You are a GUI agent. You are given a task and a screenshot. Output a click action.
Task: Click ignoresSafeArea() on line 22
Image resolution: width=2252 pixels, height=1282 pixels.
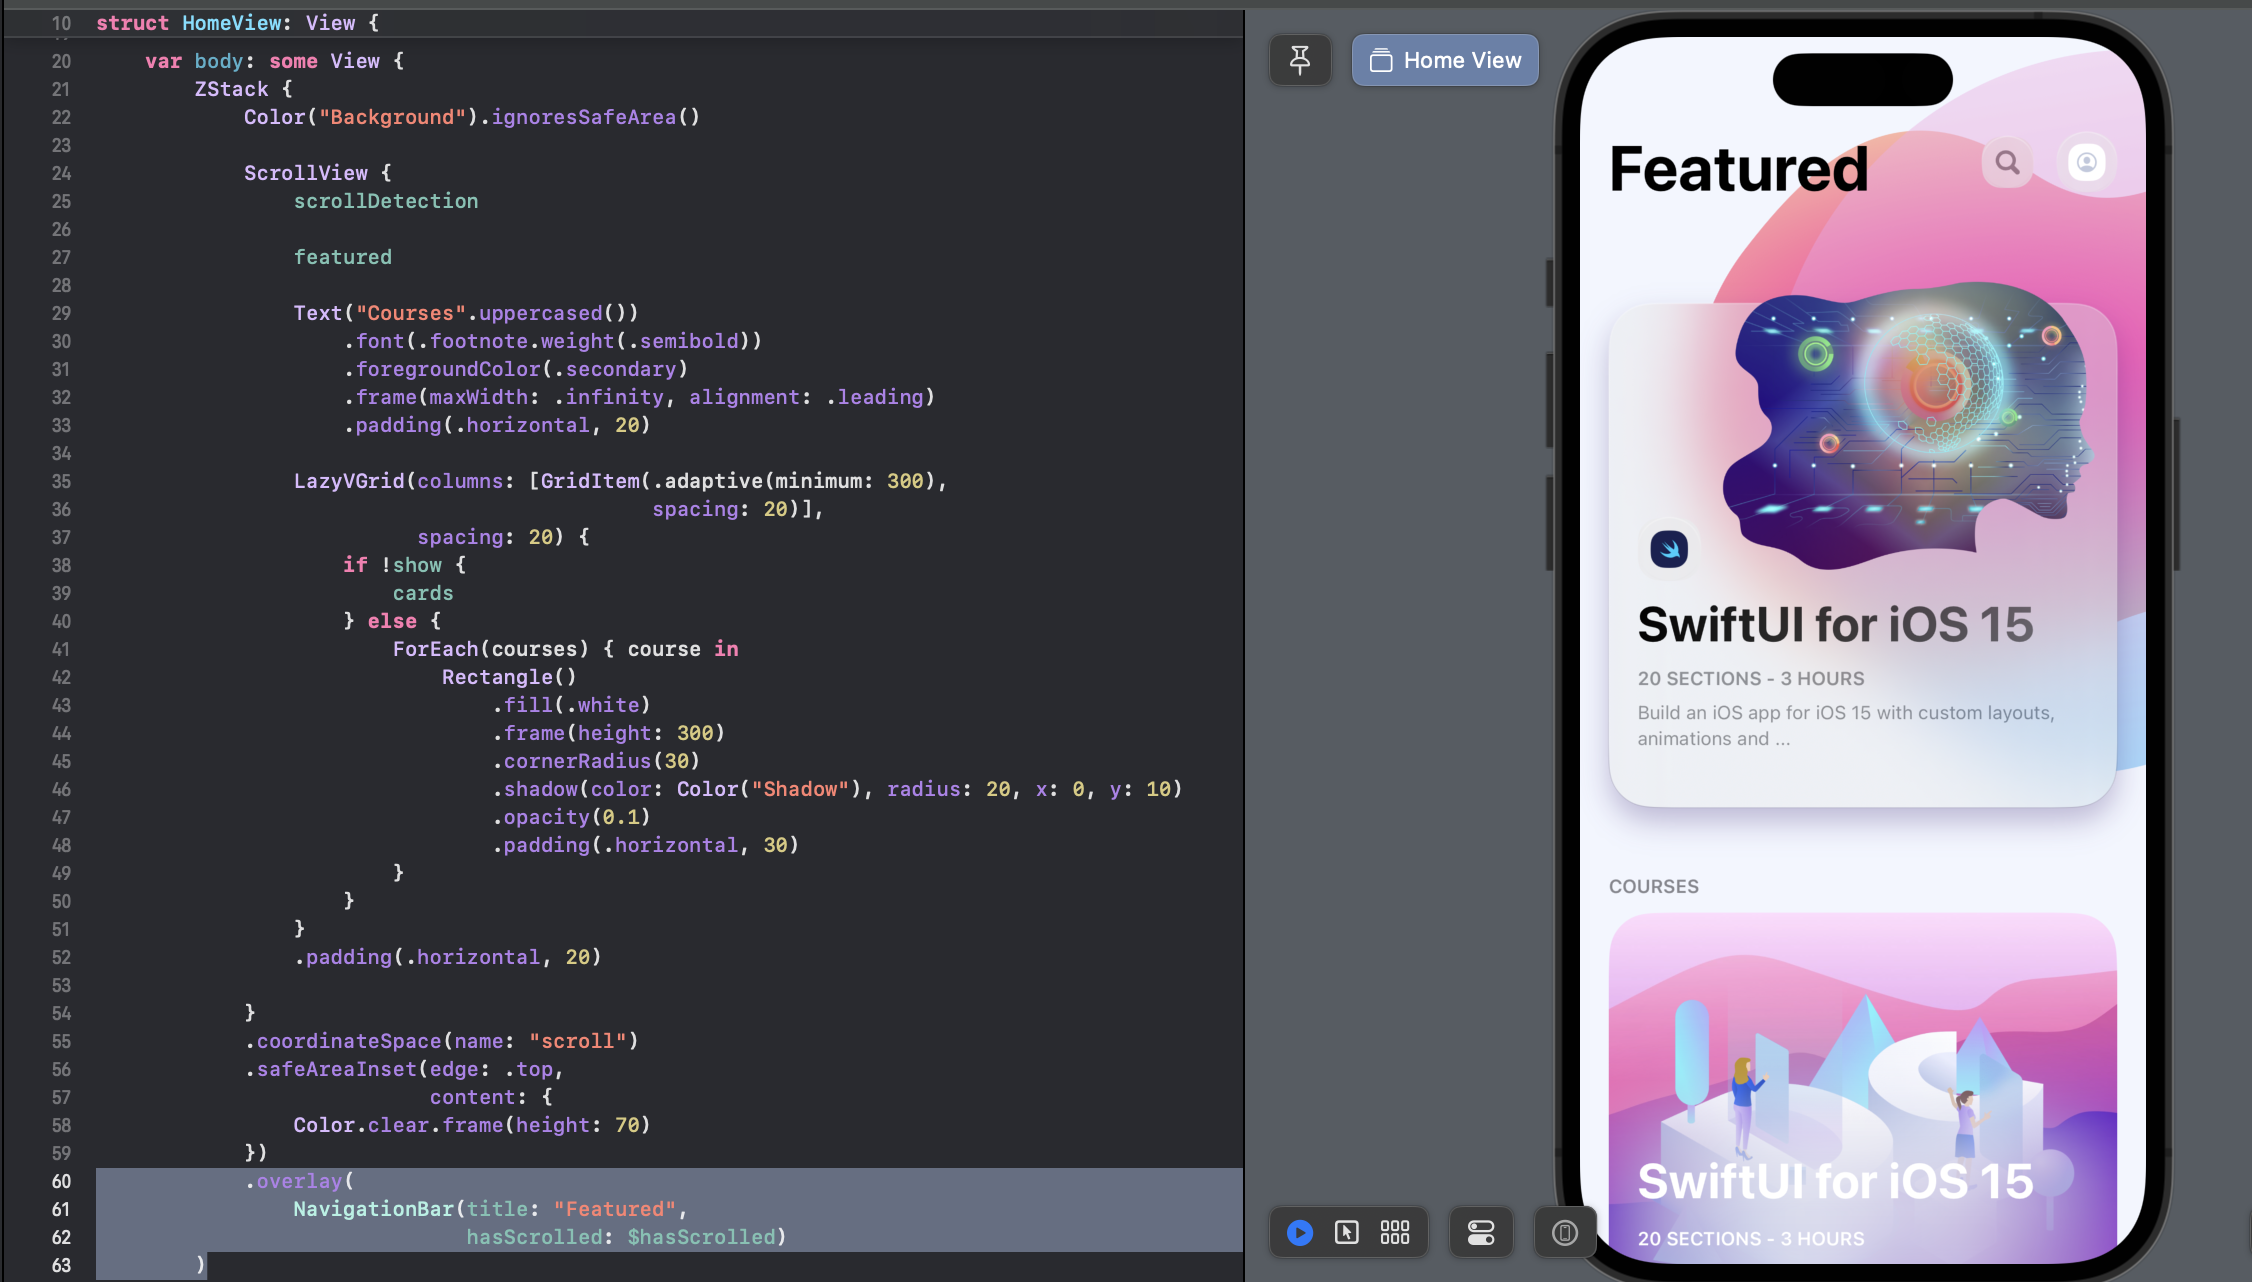(x=596, y=117)
